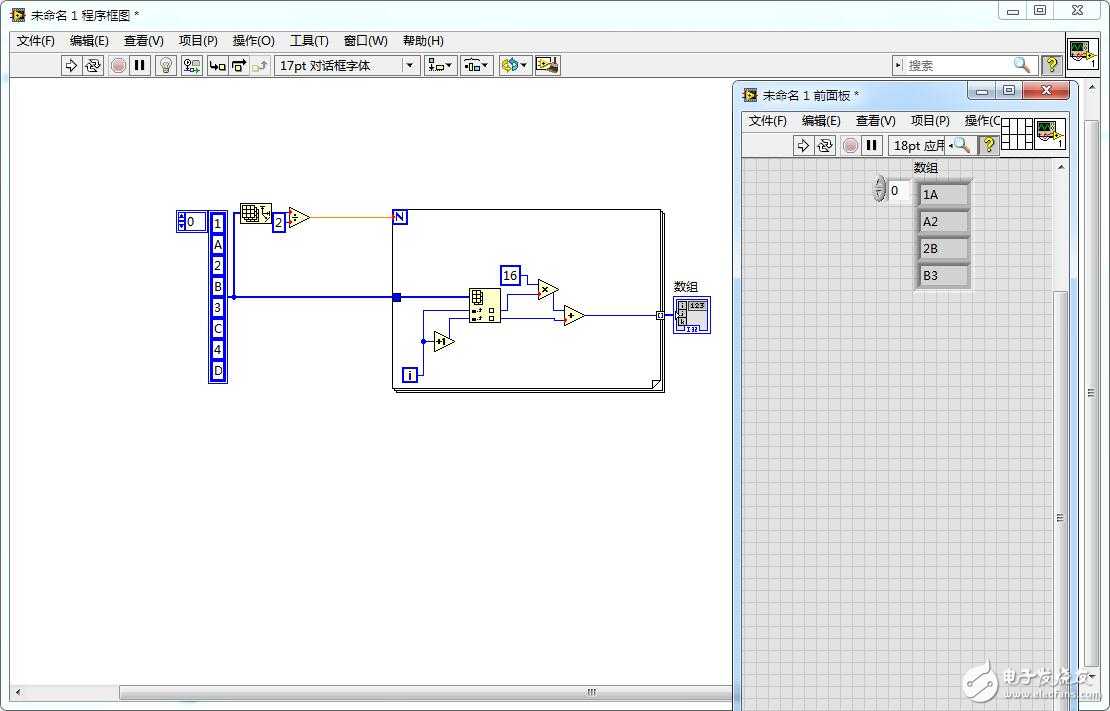Toggle retain wire values button
Viewport: 1110px width, 711px height.
(x=191, y=65)
